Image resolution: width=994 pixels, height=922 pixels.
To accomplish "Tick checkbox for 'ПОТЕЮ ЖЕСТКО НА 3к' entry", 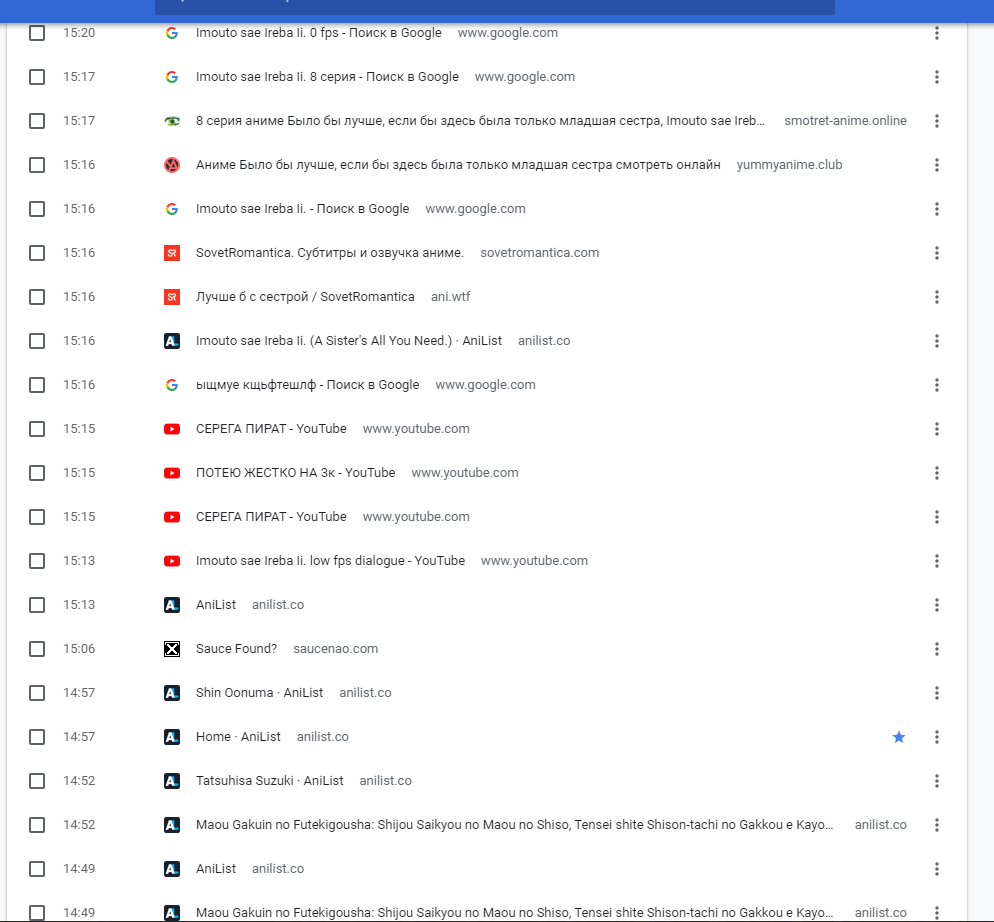I will [x=37, y=473].
